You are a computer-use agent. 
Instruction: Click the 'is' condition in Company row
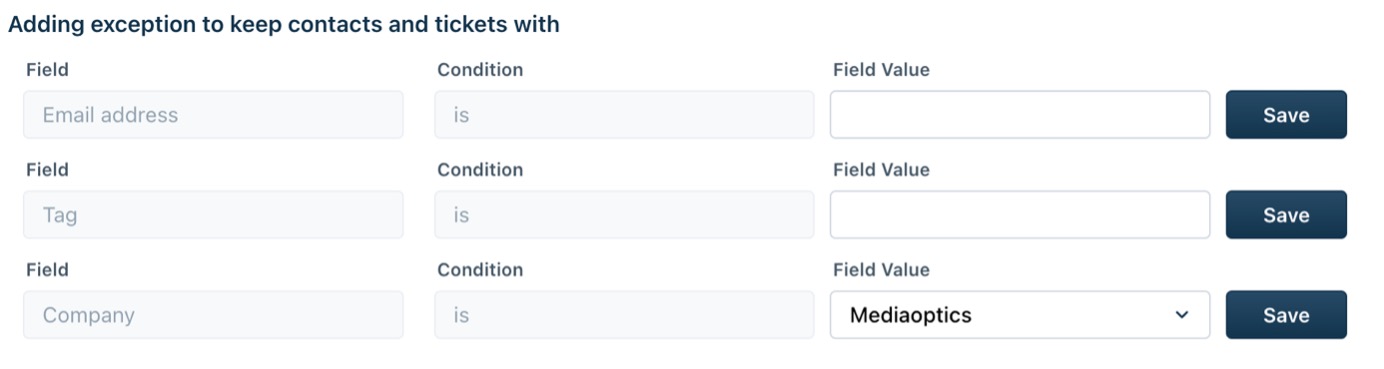pos(624,315)
